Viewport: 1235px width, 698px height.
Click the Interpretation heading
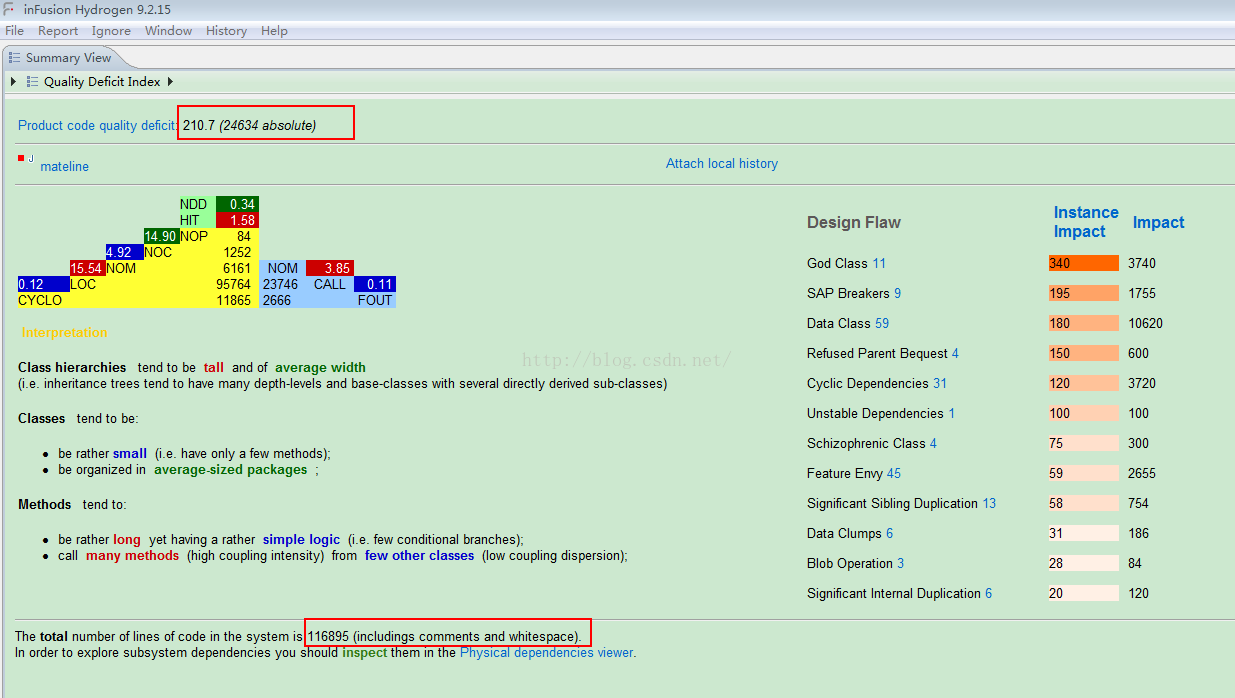click(64, 332)
